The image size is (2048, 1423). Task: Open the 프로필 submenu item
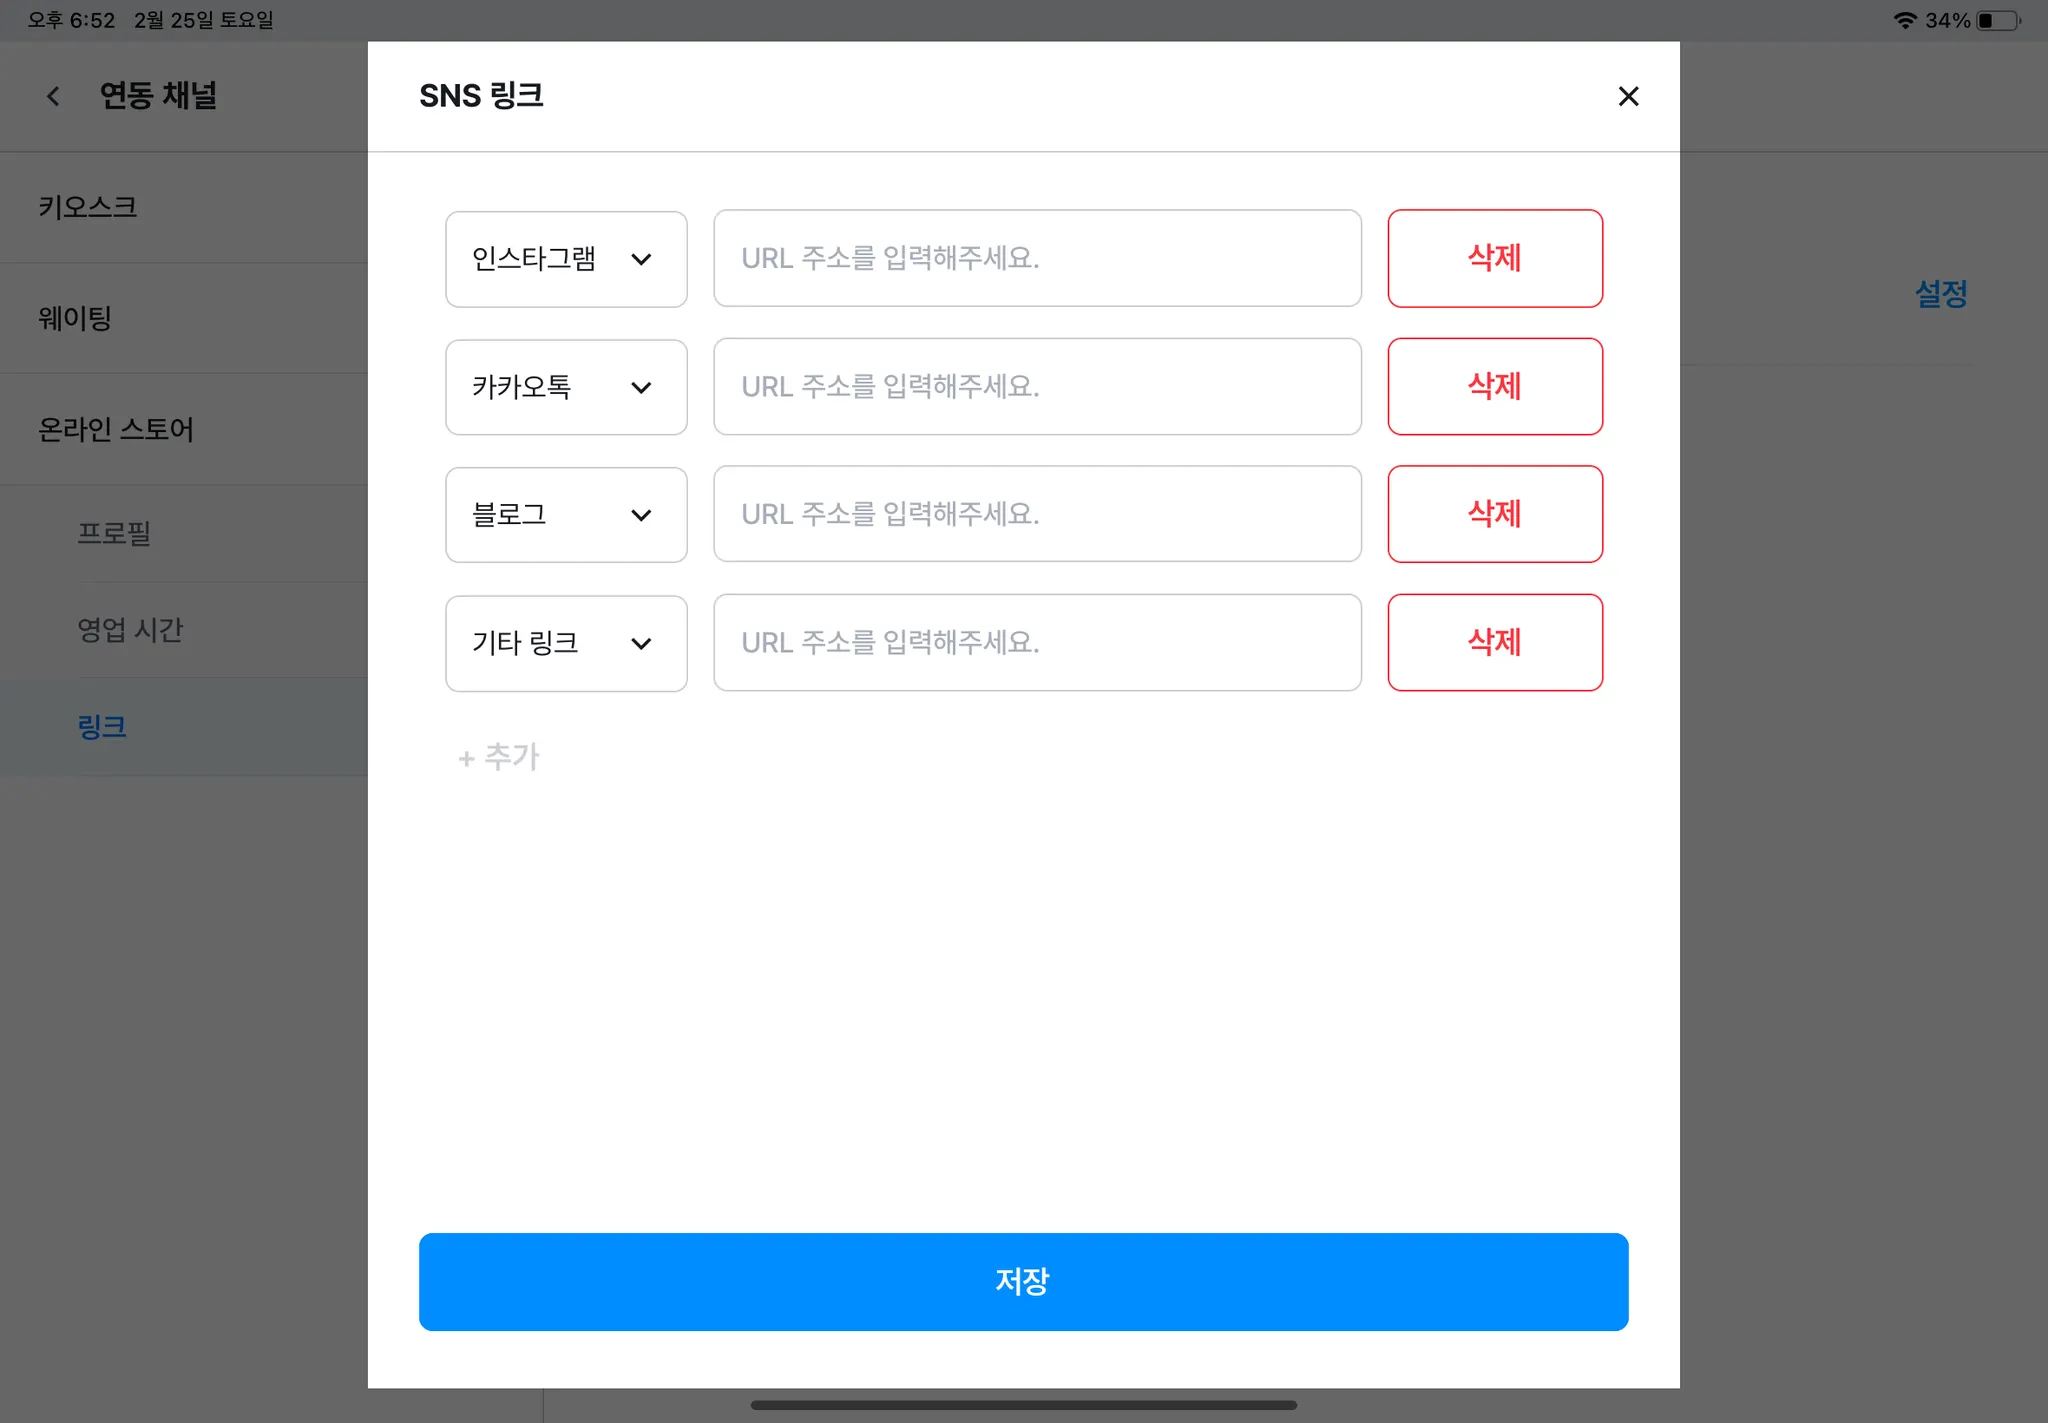(114, 533)
